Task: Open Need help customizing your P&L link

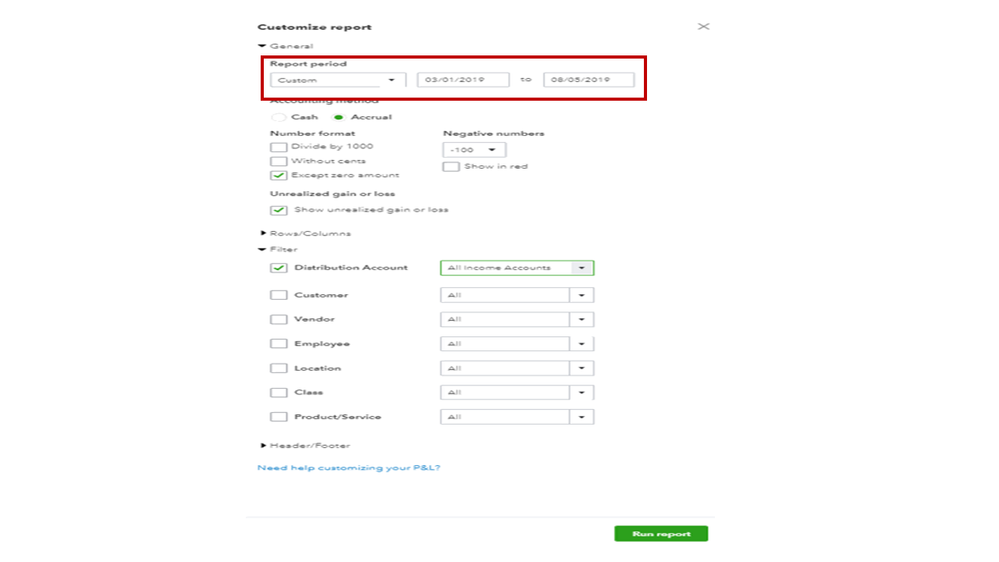Action: pyautogui.click(x=348, y=468)
